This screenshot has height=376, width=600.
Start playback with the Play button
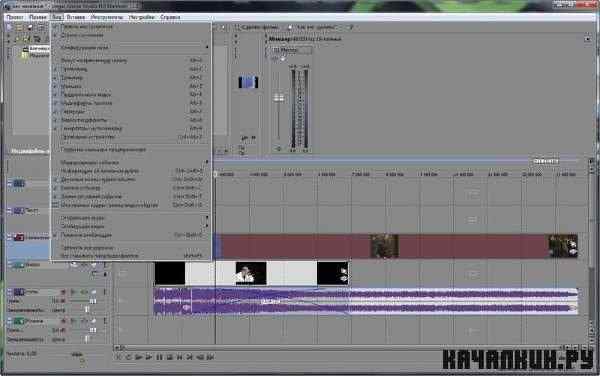(149, 357)
